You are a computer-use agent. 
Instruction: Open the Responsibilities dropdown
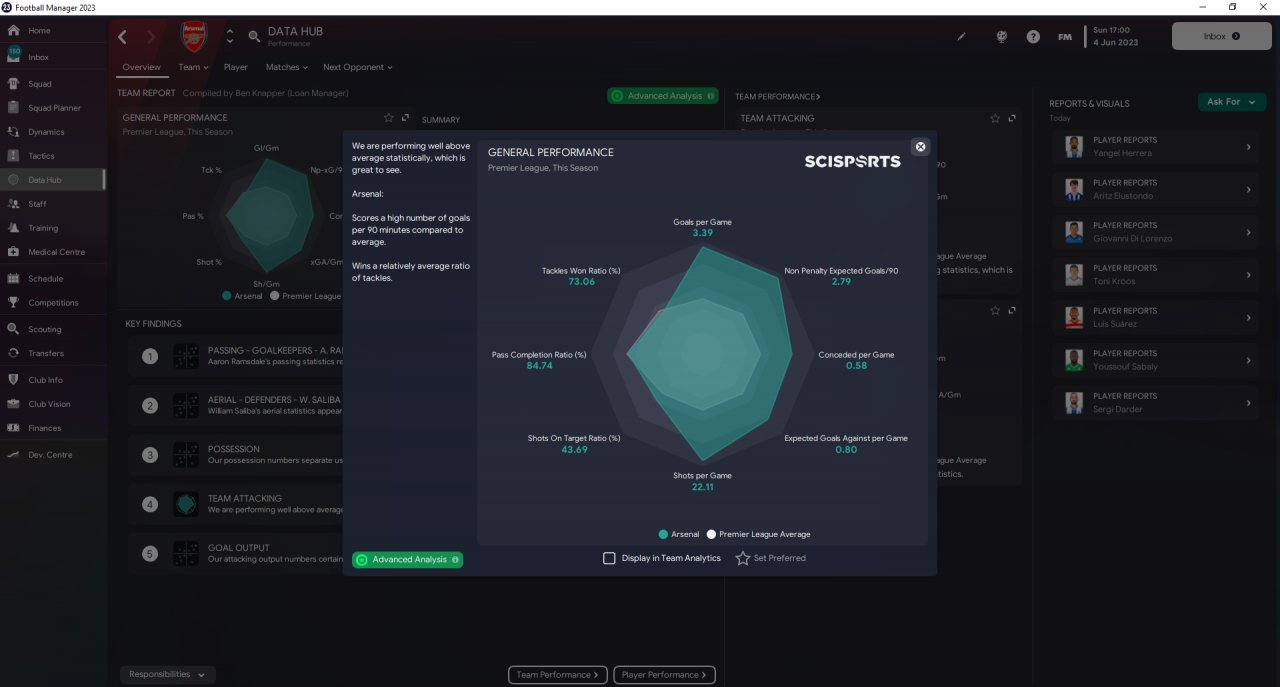pyautogui.click(x=167, y=675)
